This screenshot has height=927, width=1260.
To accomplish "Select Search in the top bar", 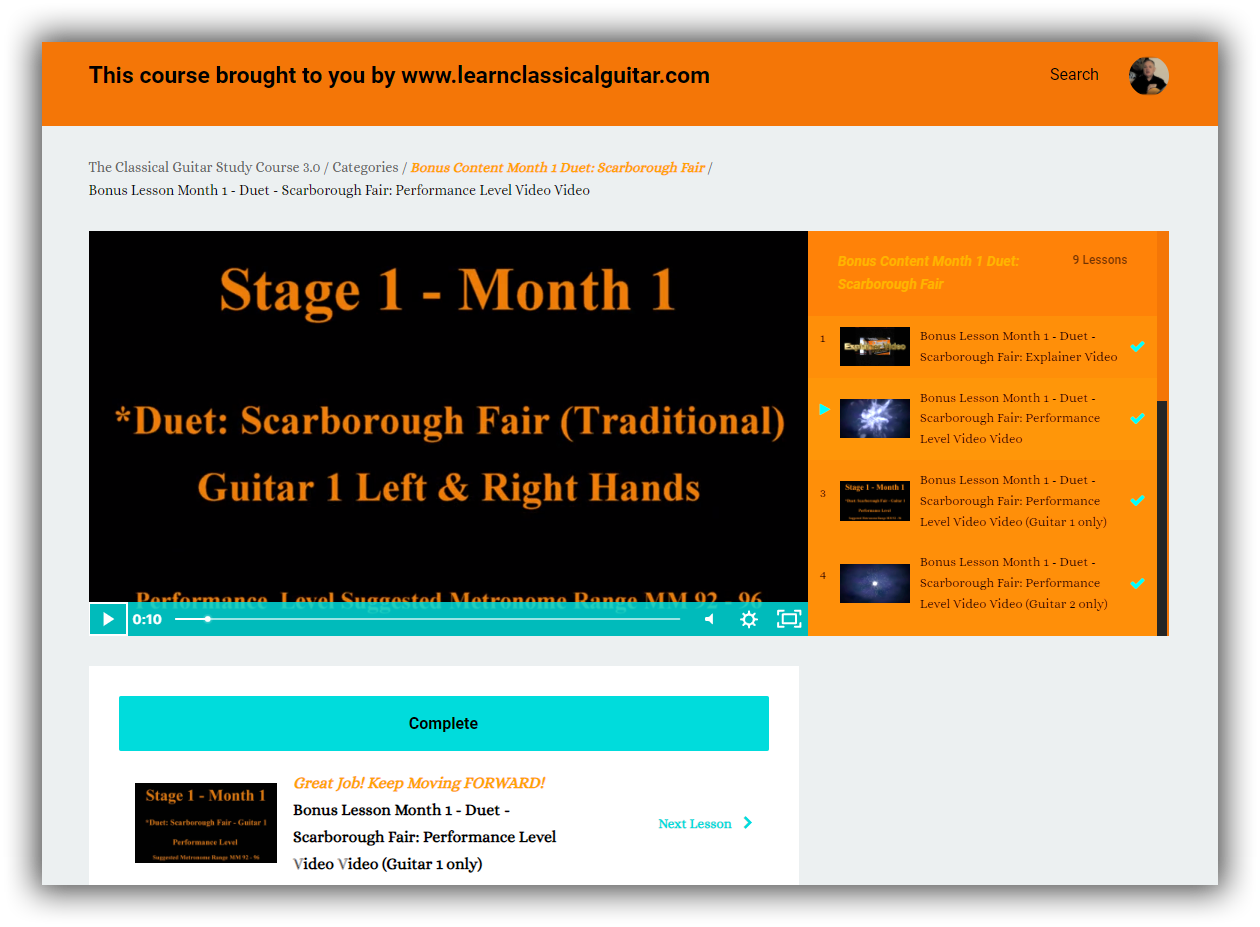I will pyautogui.click(x=1074, y=74).
